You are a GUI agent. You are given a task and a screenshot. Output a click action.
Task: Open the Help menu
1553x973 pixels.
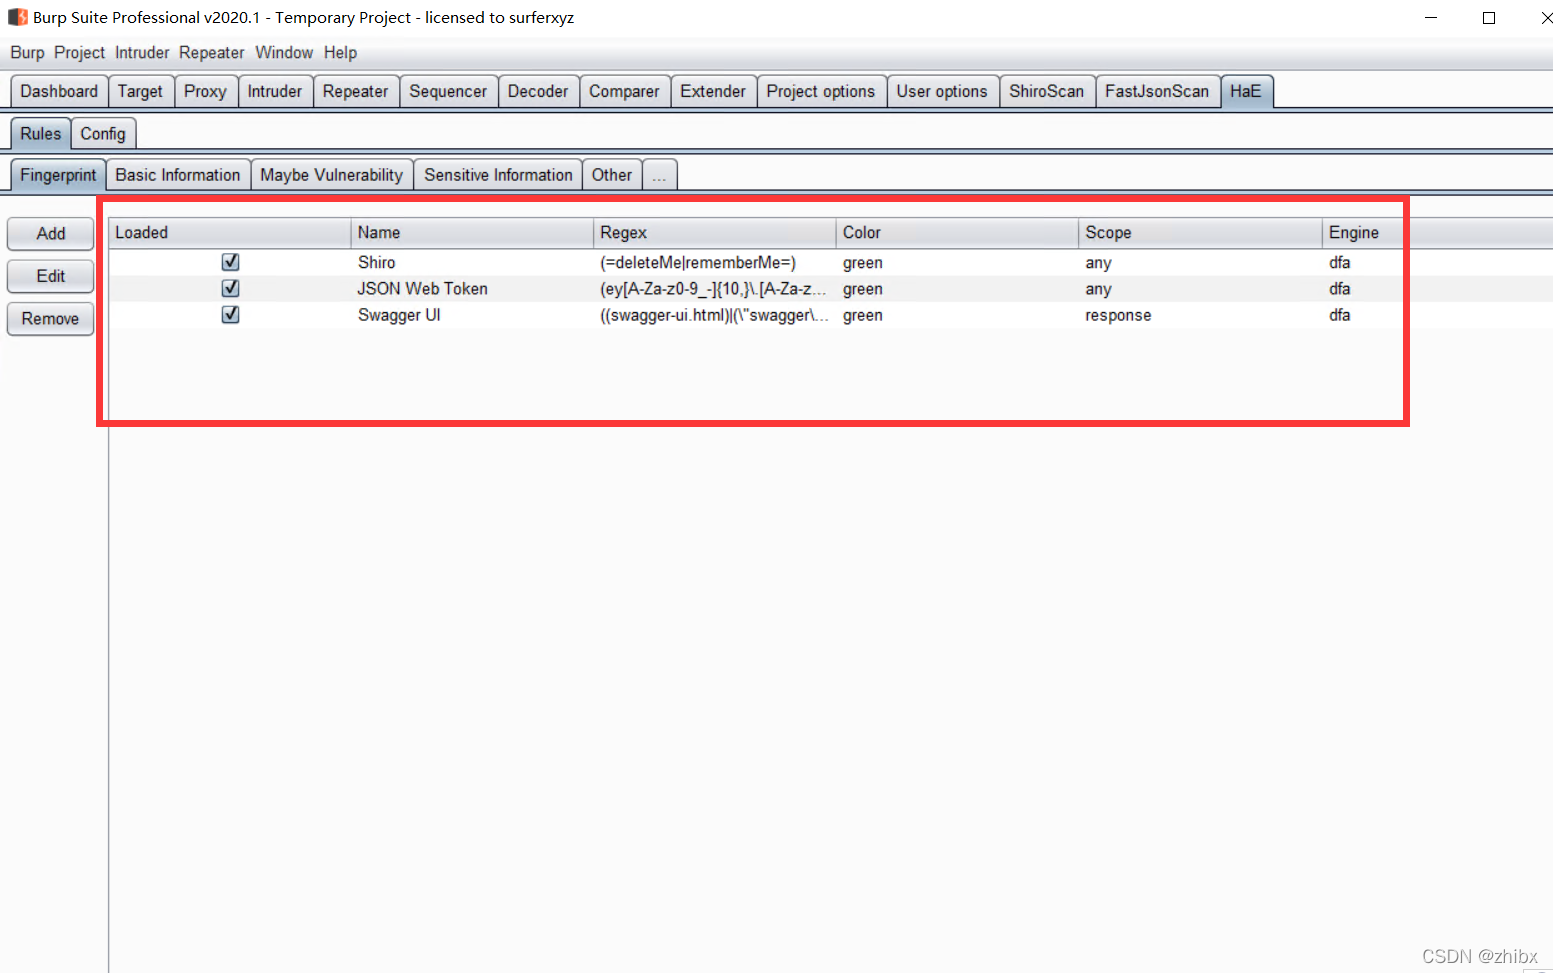click(x=340, y=53)
